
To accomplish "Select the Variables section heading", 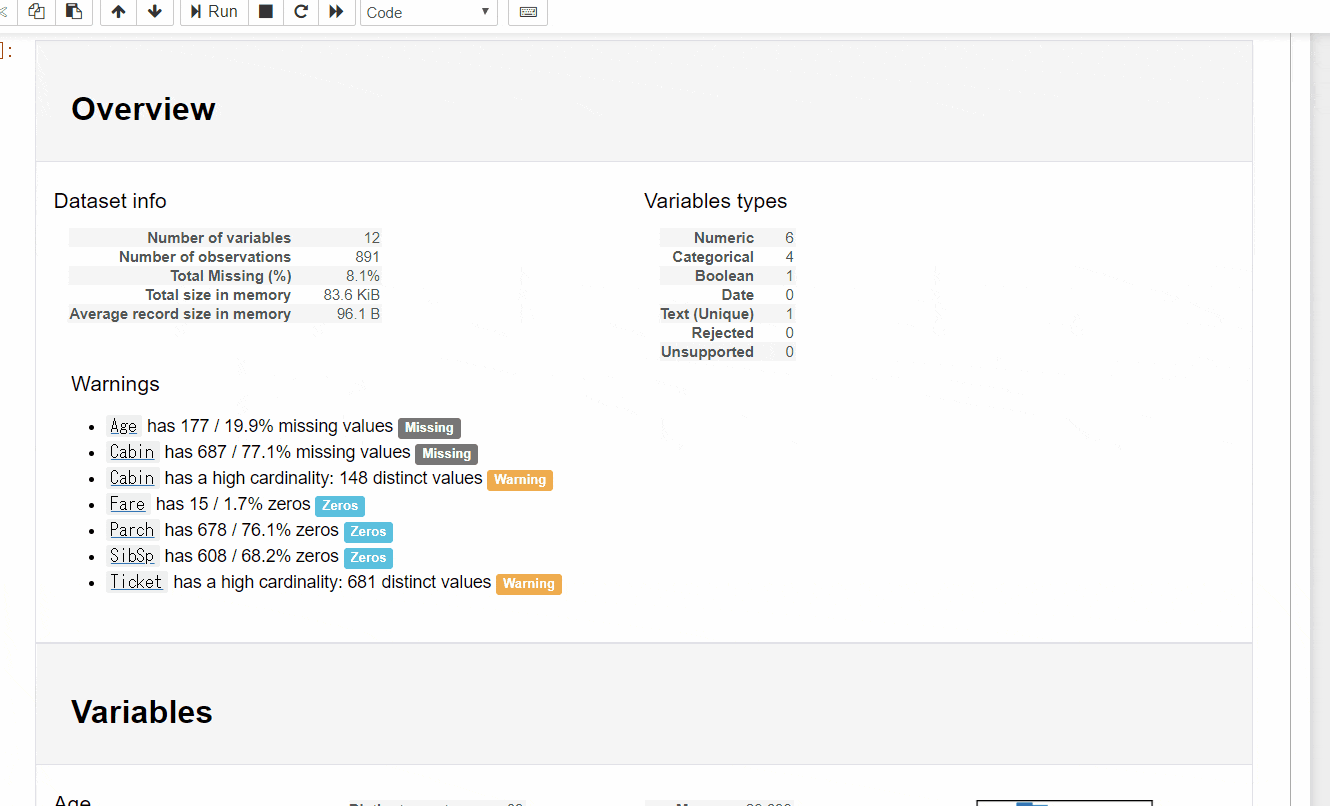I will point(142,712).
